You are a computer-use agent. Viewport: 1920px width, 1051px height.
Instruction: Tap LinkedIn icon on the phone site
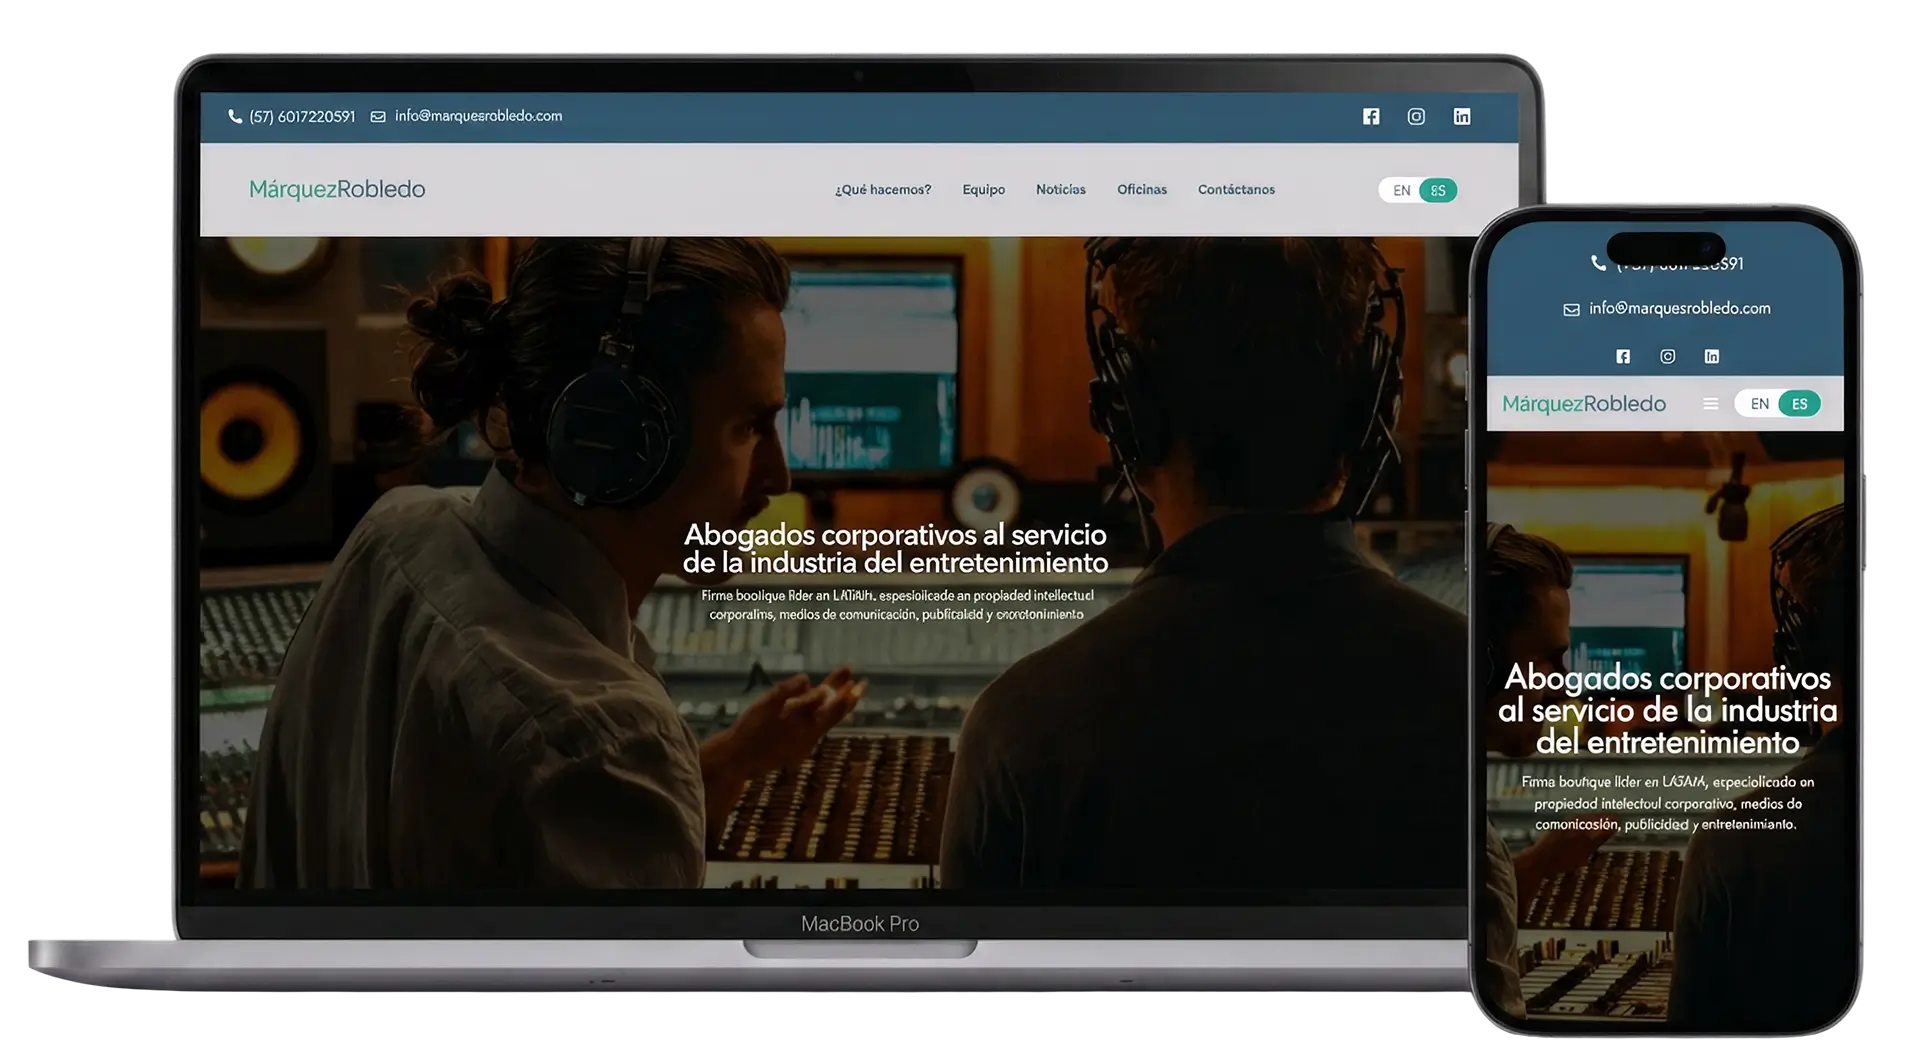[x=1712, y=356]
